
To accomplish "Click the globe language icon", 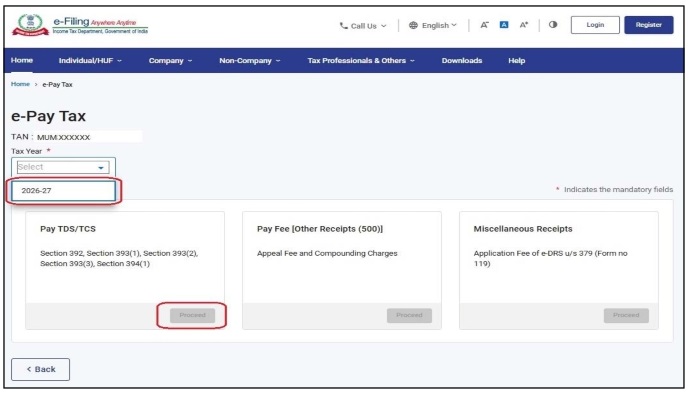I will click(x=413, y=25).
